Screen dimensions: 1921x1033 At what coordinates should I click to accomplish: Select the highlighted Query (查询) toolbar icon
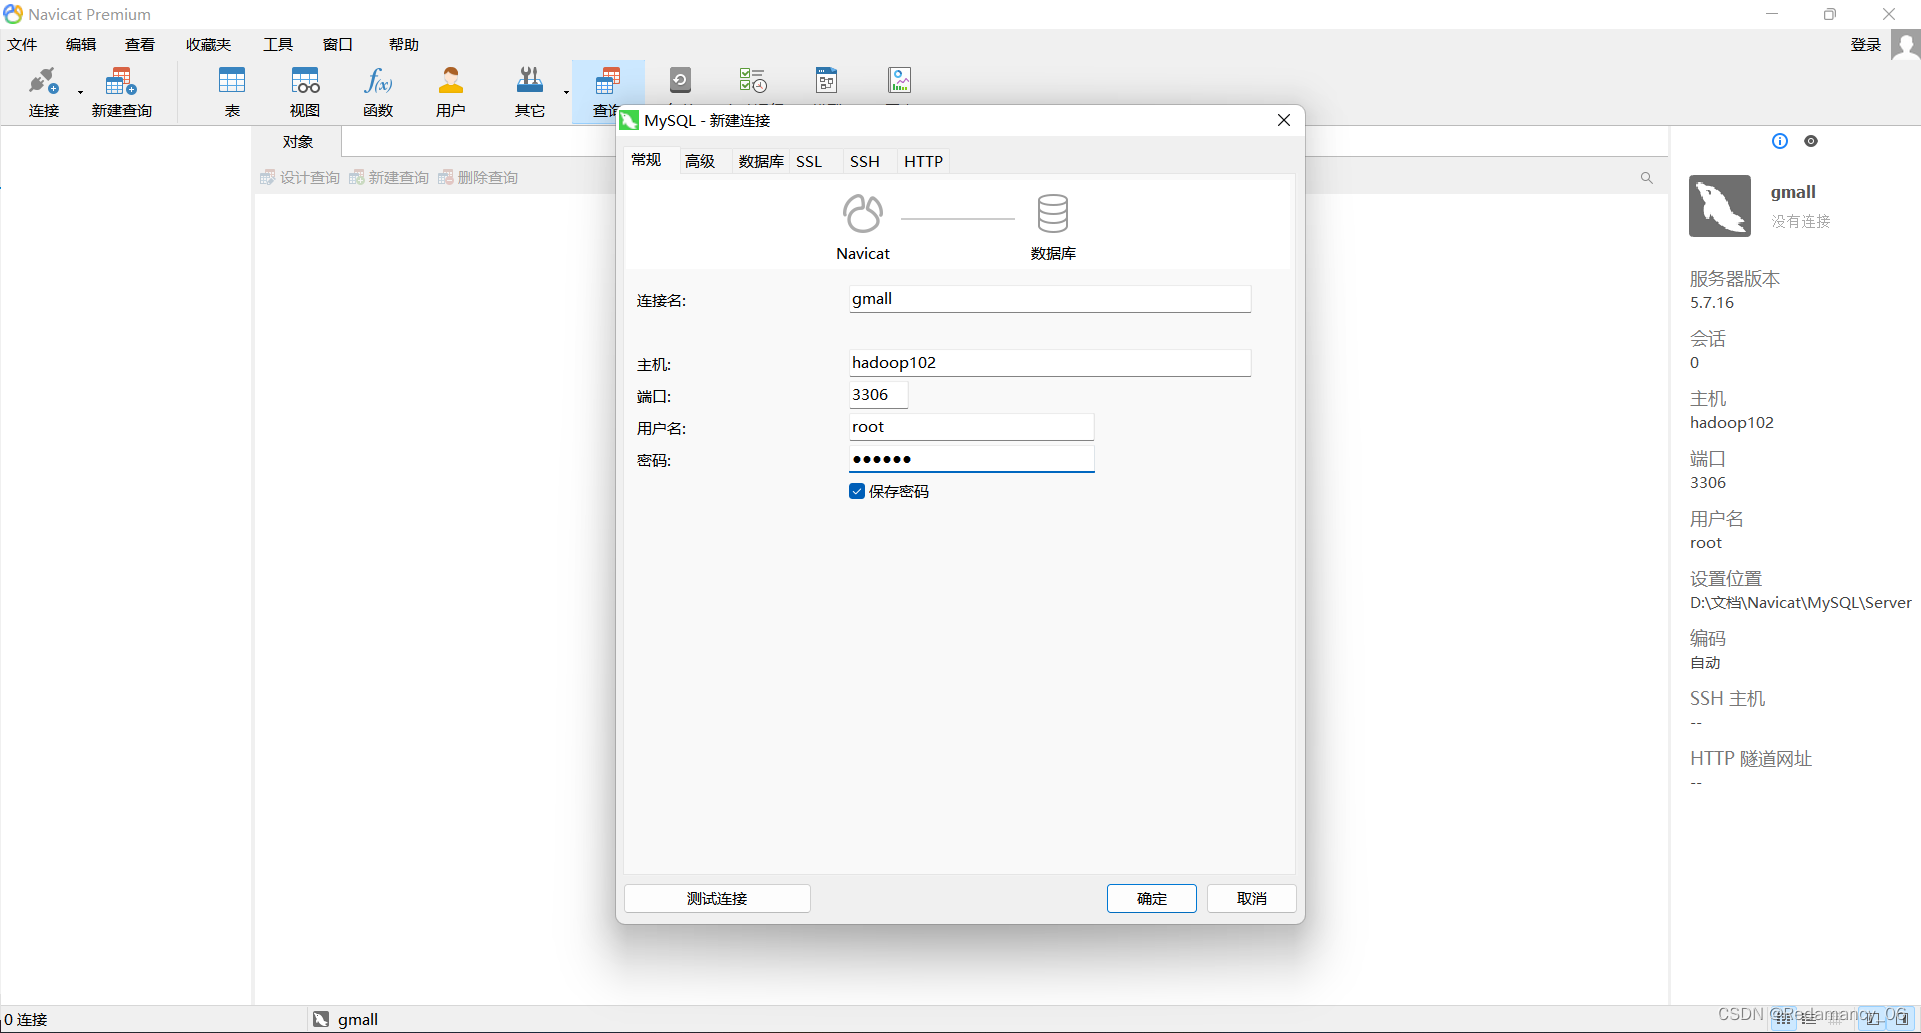607,81
